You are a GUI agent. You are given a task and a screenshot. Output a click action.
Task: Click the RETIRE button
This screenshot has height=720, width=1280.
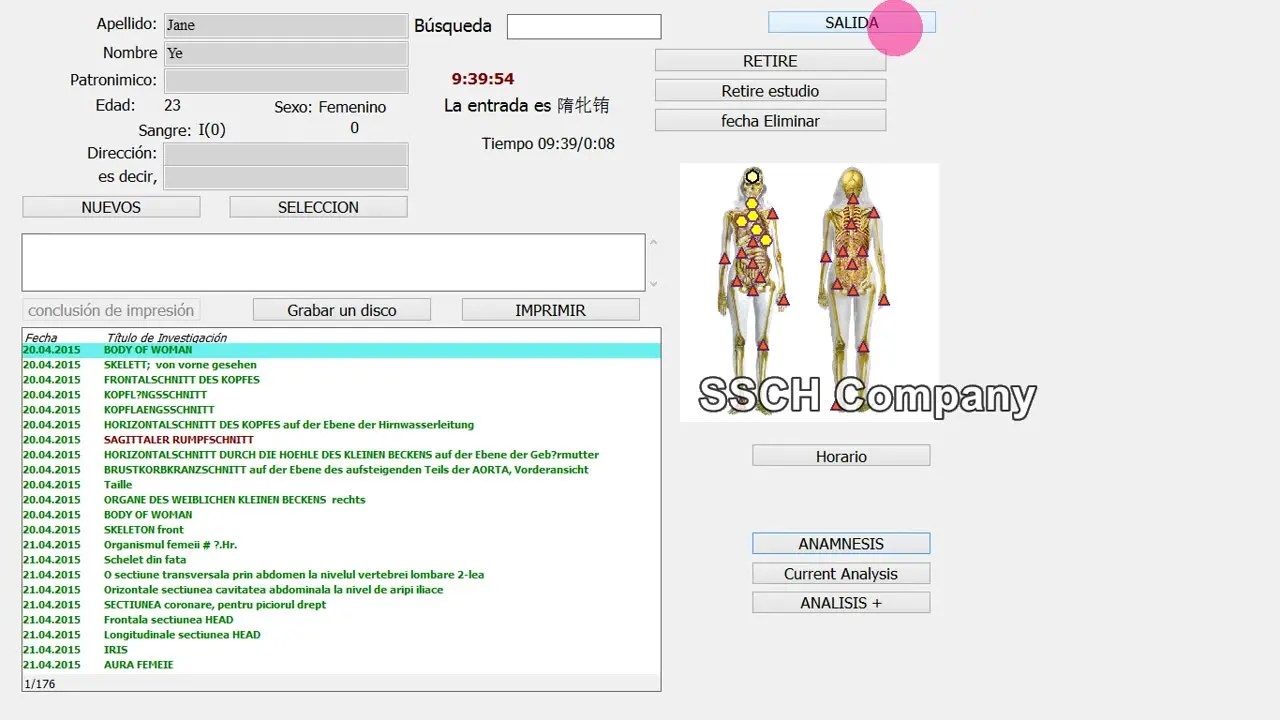point(770,61)
